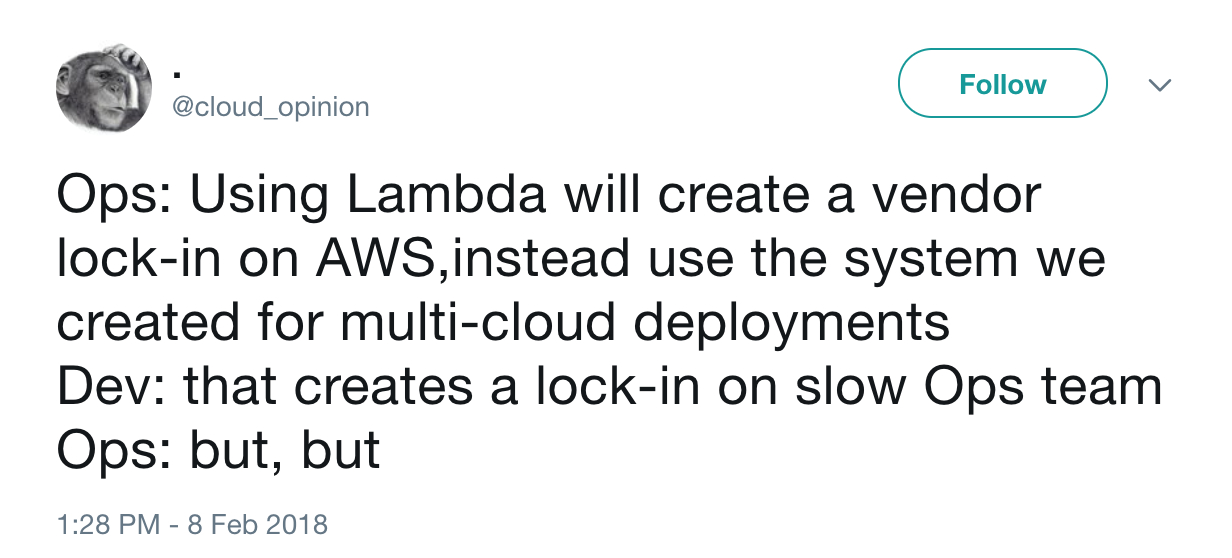This screenshot has height=558, width=1232.
Task: Click the Follow button
Action: point(1002,84)
